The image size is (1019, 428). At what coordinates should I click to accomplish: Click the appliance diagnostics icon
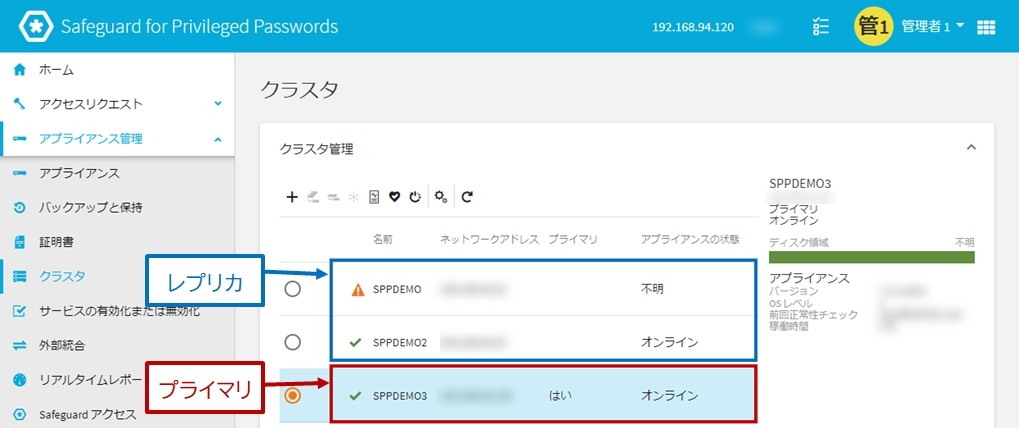tap(374, 197)
